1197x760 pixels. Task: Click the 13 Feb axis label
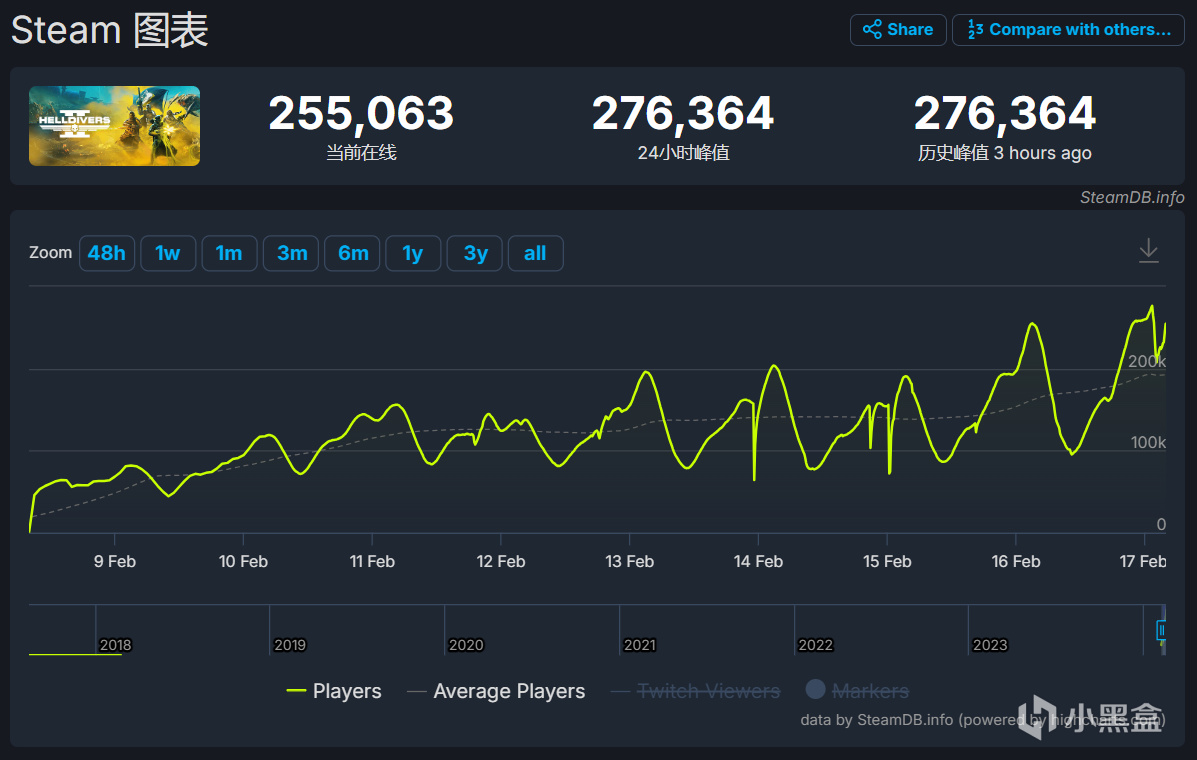629,562
